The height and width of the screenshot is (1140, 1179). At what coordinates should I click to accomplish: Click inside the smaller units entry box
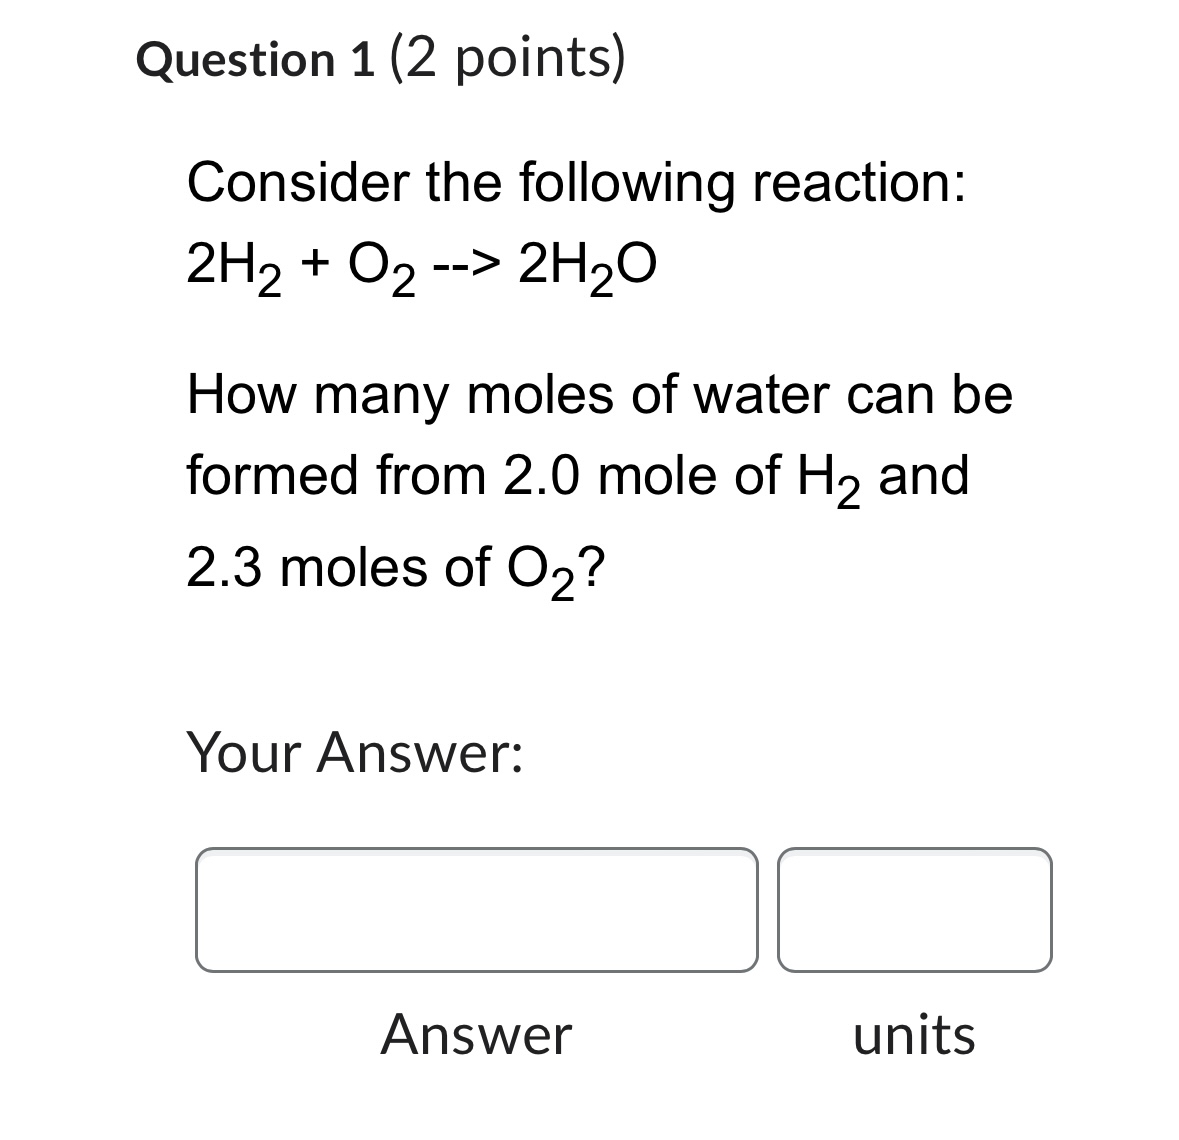915,910
